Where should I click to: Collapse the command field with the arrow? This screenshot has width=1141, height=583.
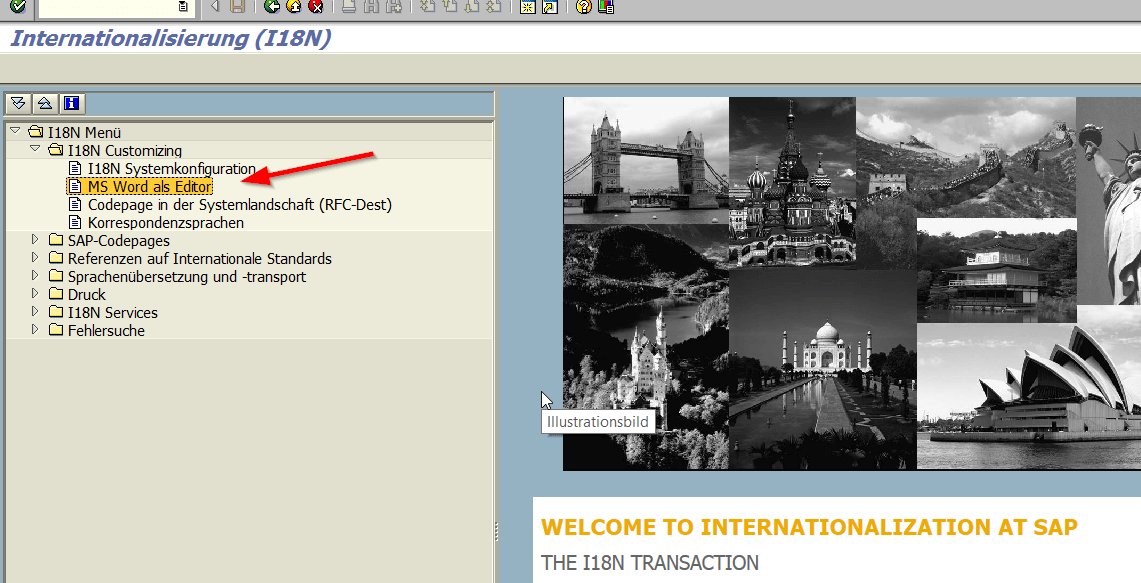[215, 7]
